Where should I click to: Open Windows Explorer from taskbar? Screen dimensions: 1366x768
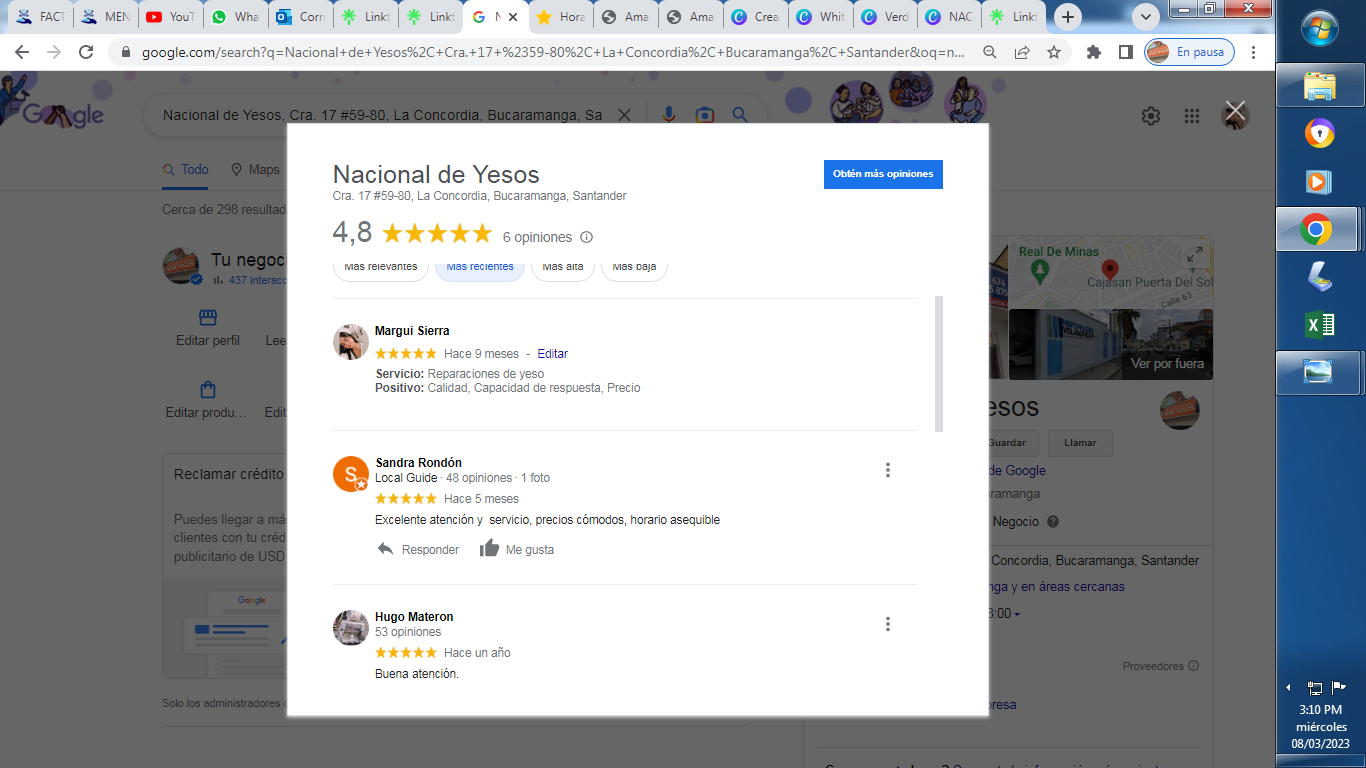(1320, 86)
